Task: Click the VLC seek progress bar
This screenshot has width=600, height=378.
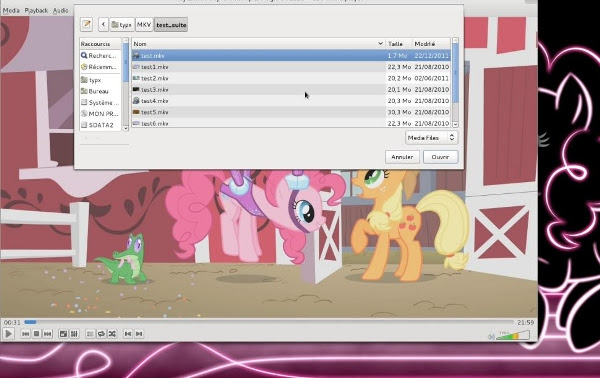Action: 269,322
